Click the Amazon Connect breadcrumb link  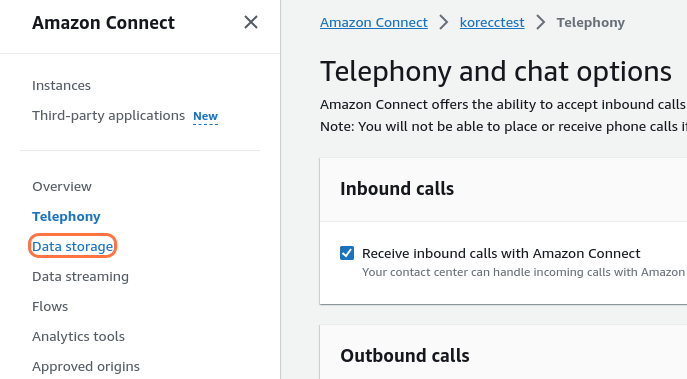coord(374,22)
